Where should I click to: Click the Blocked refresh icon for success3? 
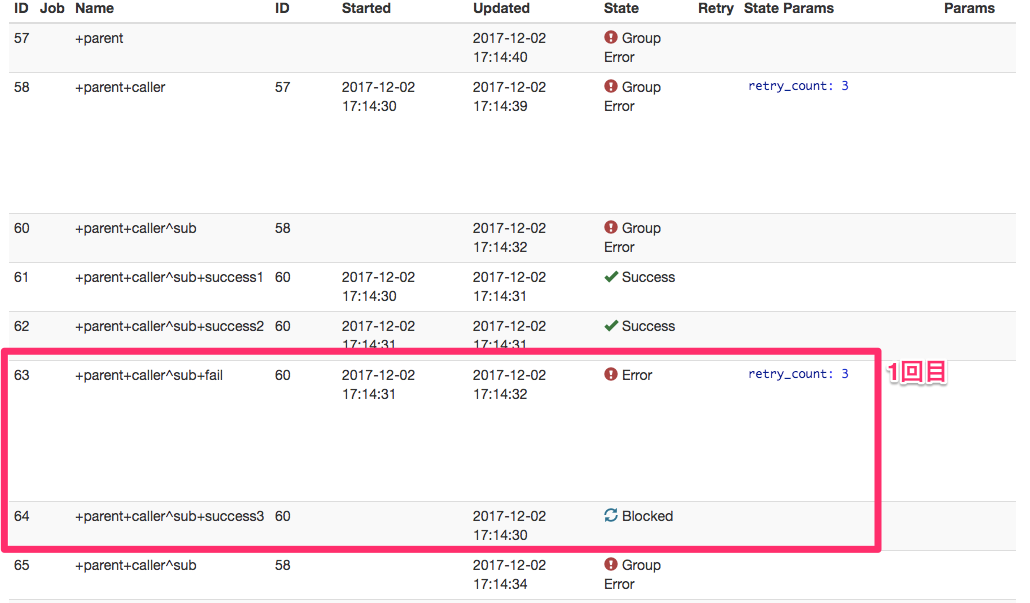pos(611,516)
